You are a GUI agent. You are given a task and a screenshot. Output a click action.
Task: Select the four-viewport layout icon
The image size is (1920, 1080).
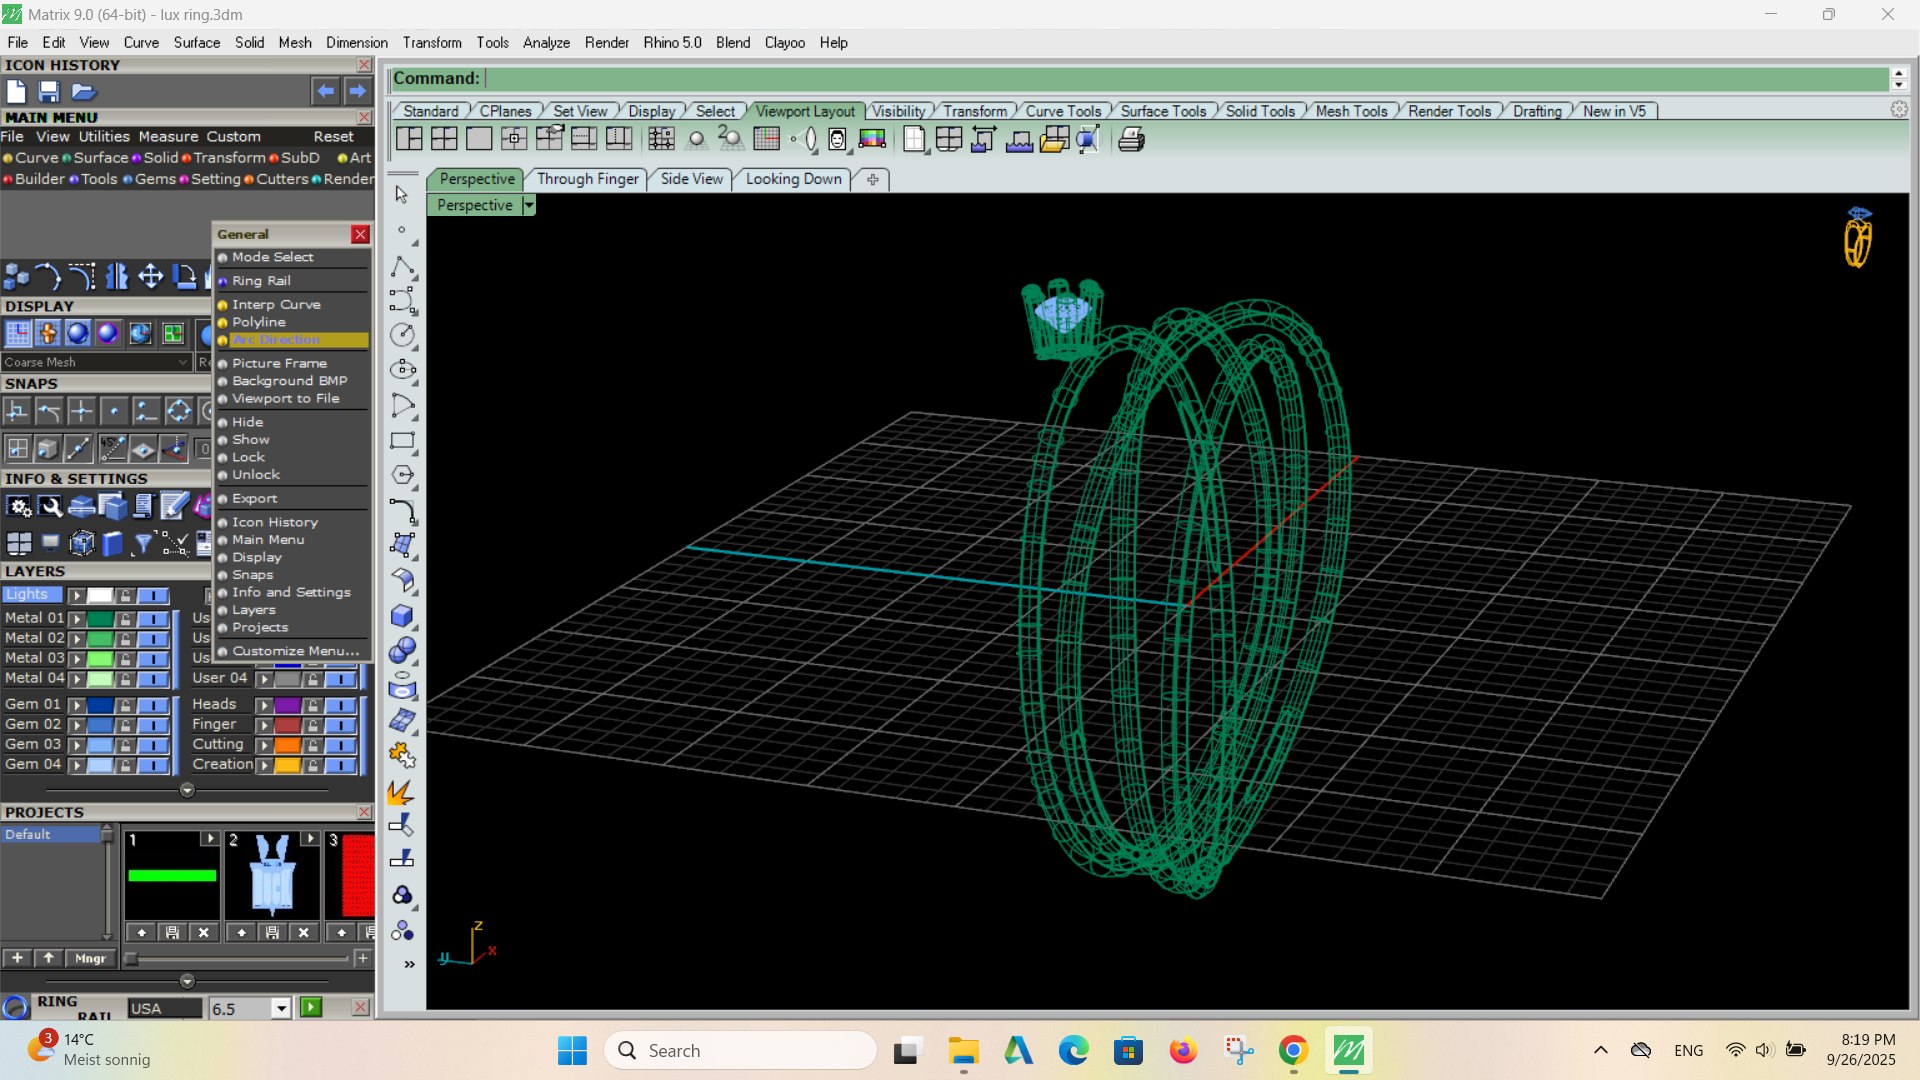pyautogui.click(x=444, y=139)
